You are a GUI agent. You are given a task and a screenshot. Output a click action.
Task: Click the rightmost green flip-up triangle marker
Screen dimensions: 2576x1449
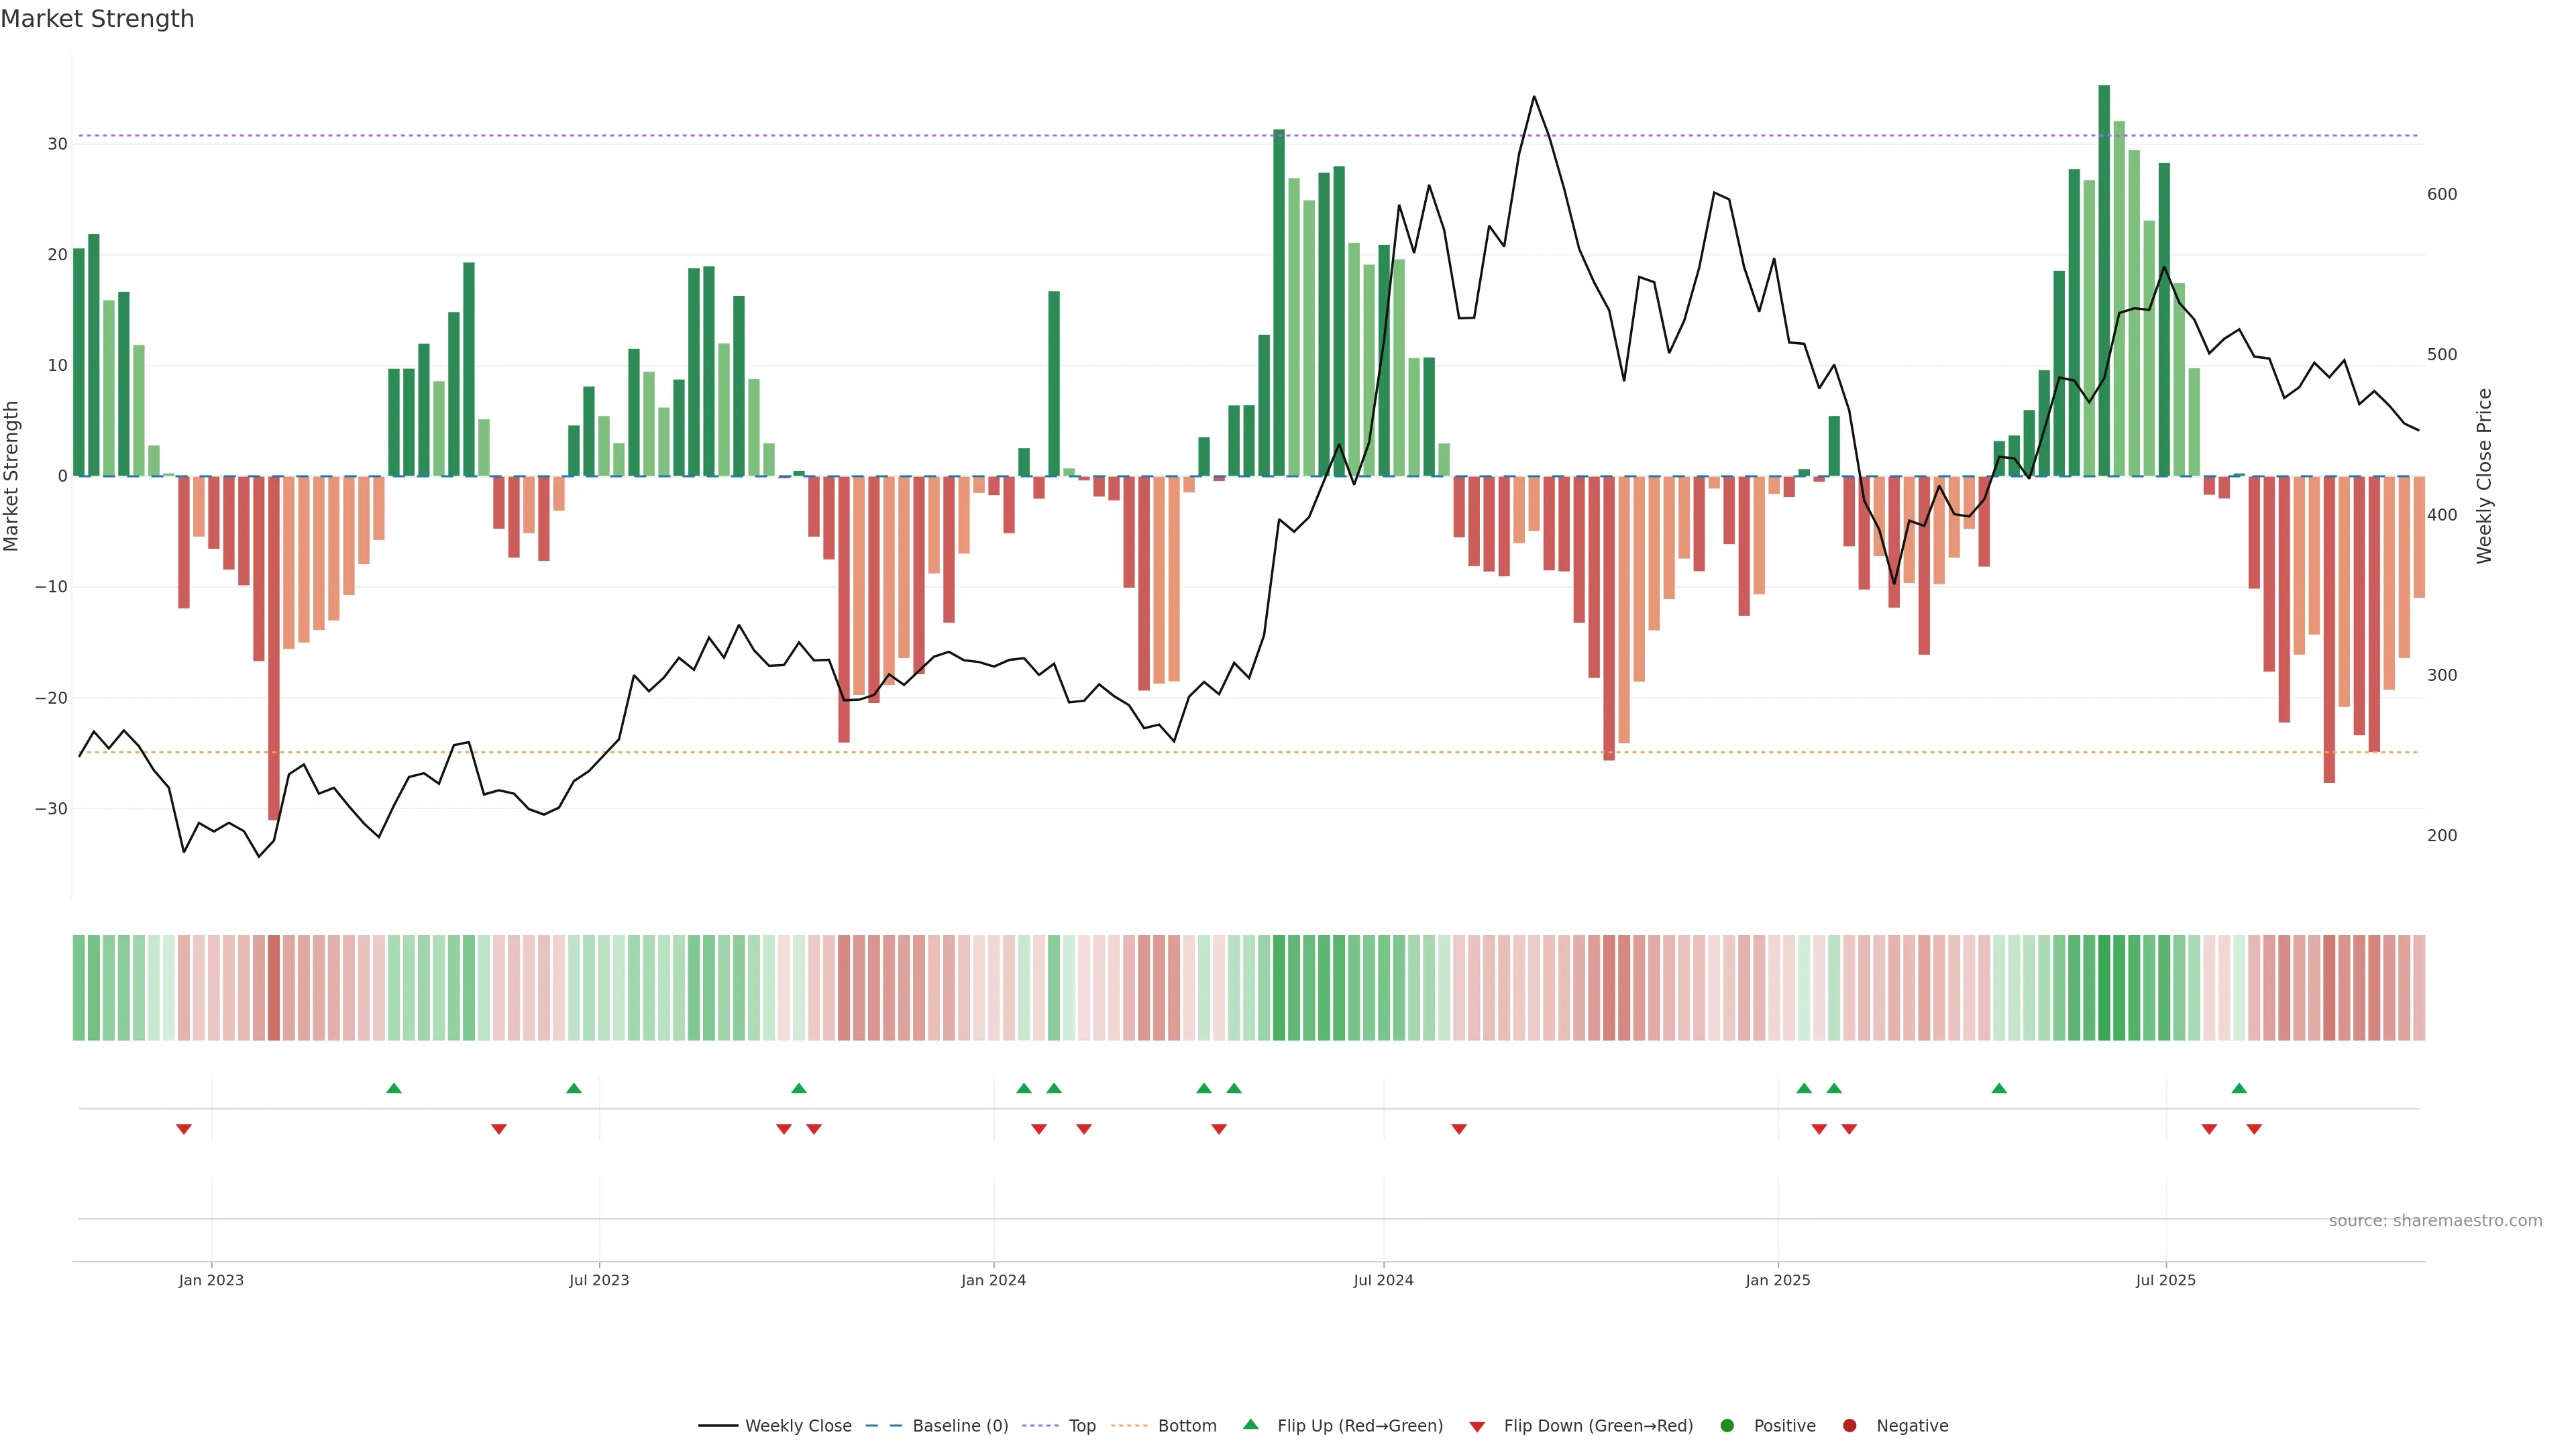pos(2239,1088)
